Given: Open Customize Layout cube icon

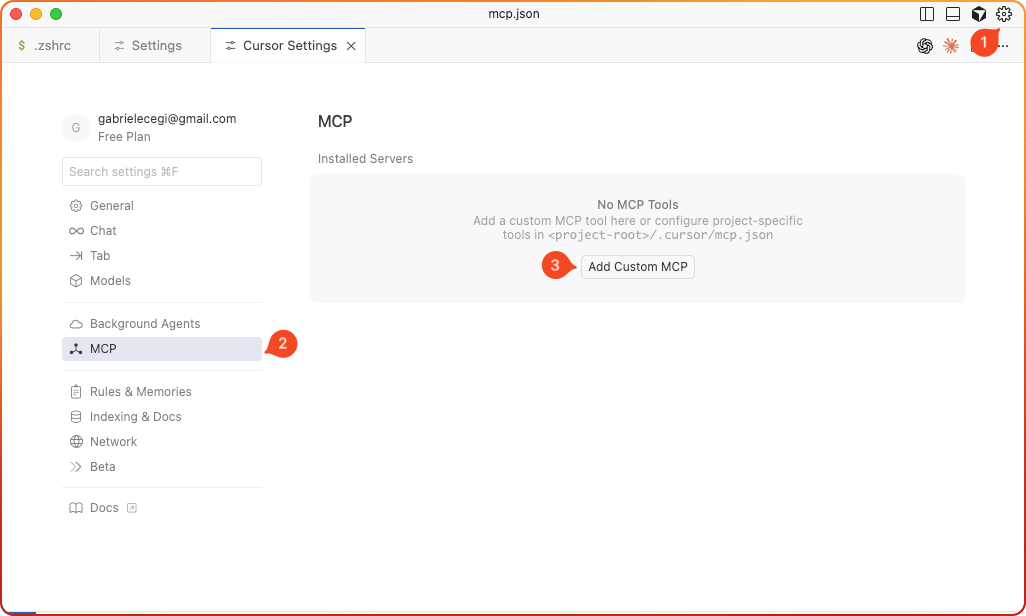Looking at the screenshot, I should pyautogui.click(x=979, y=14).
